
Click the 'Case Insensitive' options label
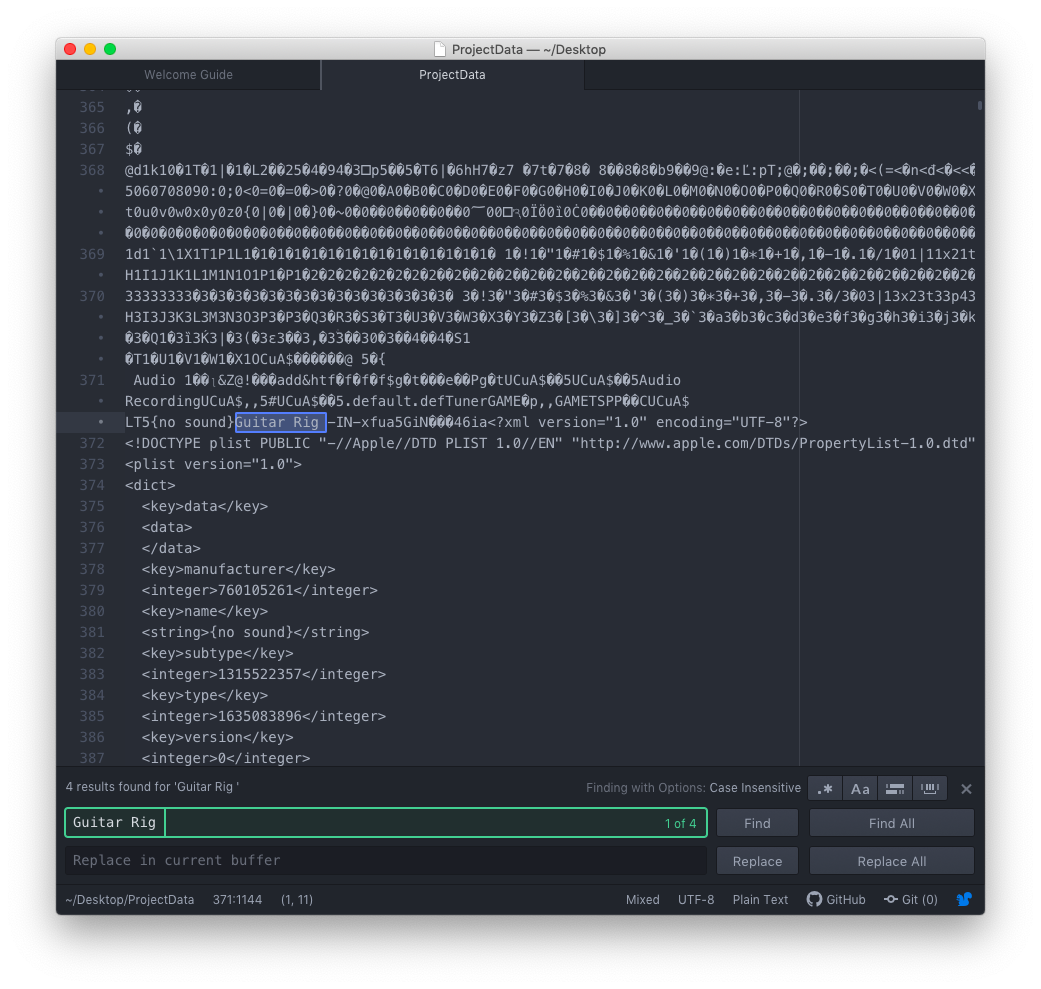[755, 788]
